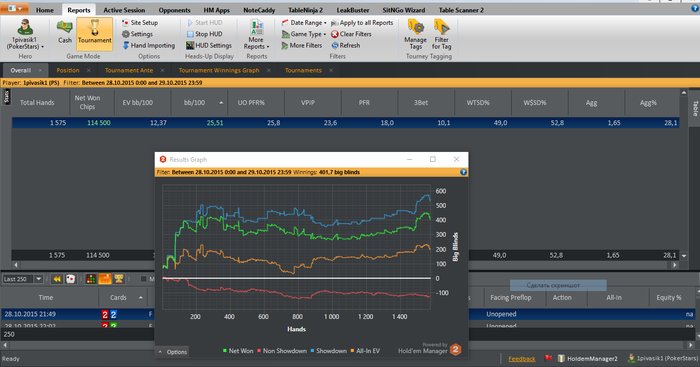Open Manage Tags
700x367 pixels.
point(416,34)
